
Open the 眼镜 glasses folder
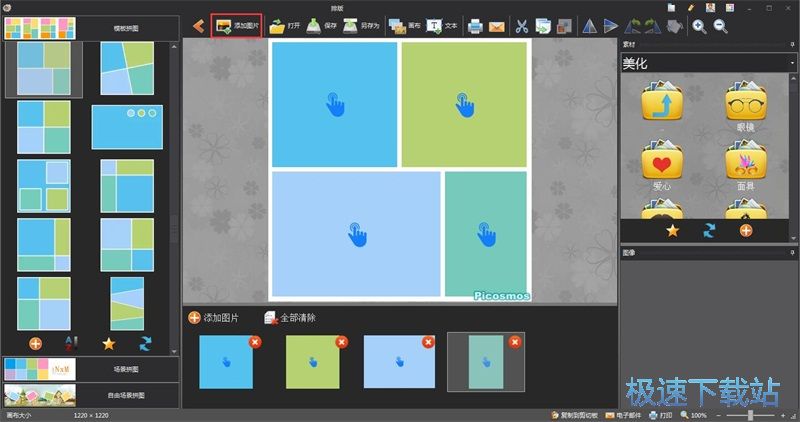pos(745,106)
